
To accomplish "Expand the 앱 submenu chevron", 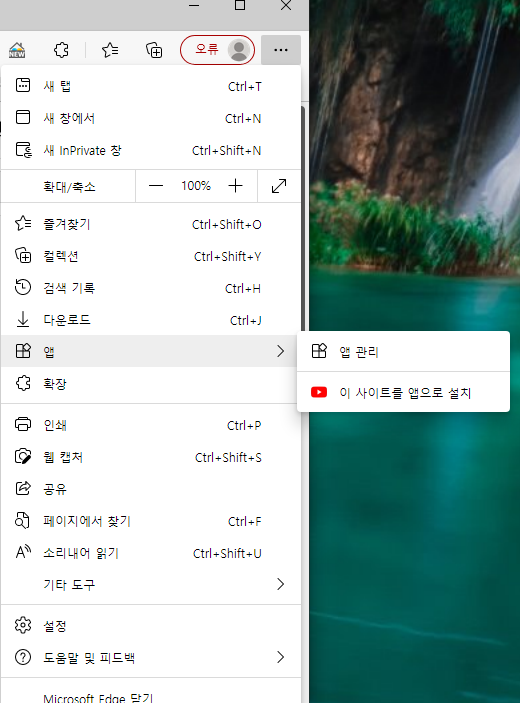I will 281,351.
